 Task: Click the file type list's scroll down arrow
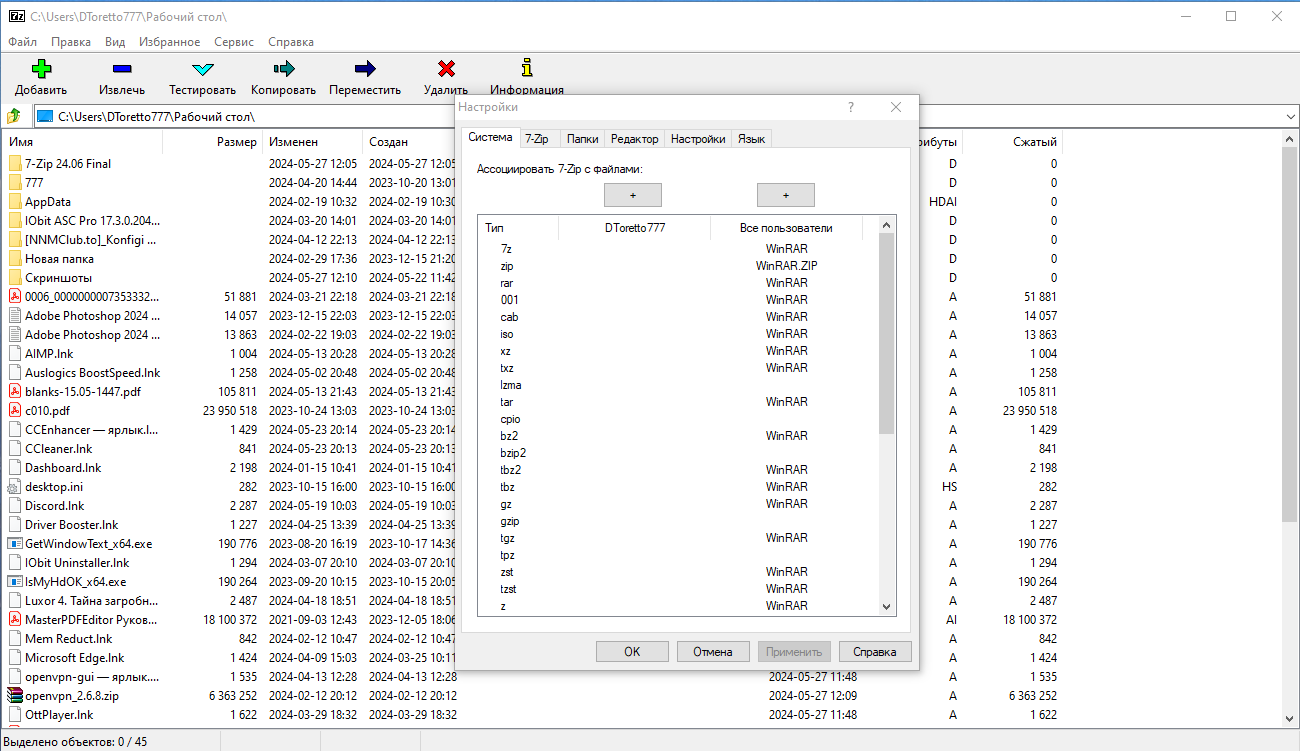886,606
